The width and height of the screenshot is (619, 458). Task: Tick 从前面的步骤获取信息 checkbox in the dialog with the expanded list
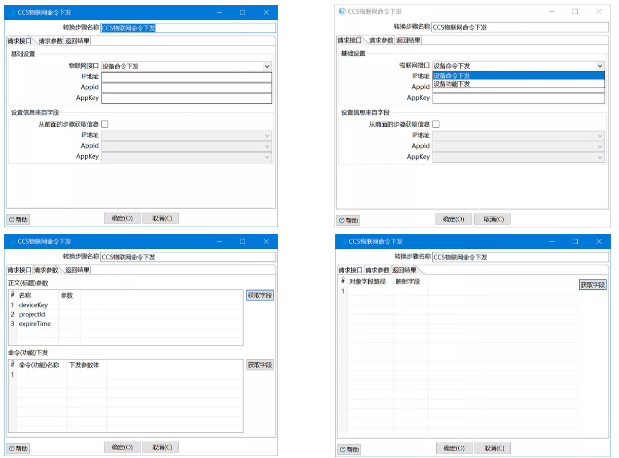pos(435,123)
